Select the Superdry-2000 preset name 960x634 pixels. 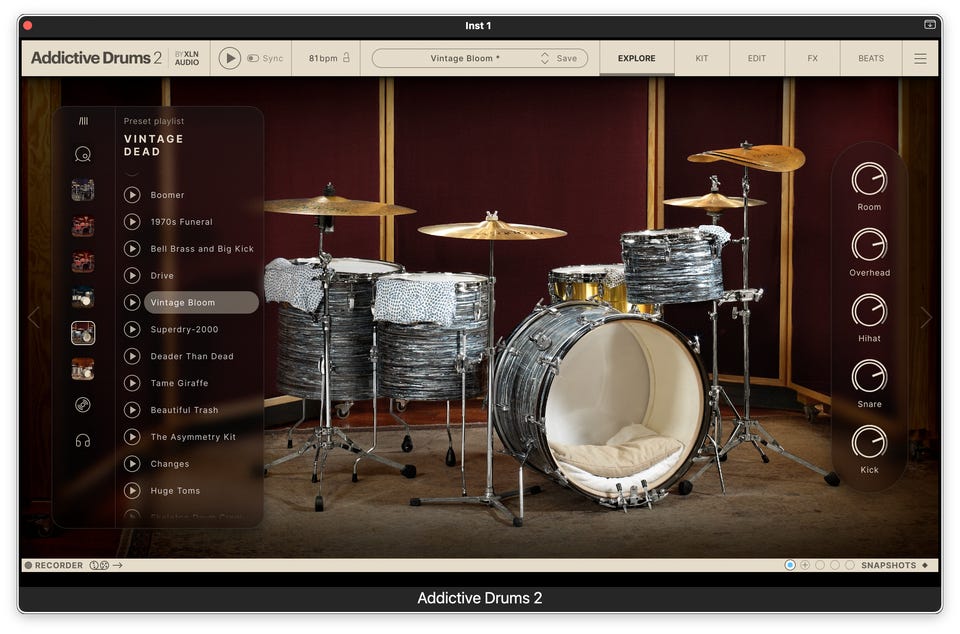[184, 329]
